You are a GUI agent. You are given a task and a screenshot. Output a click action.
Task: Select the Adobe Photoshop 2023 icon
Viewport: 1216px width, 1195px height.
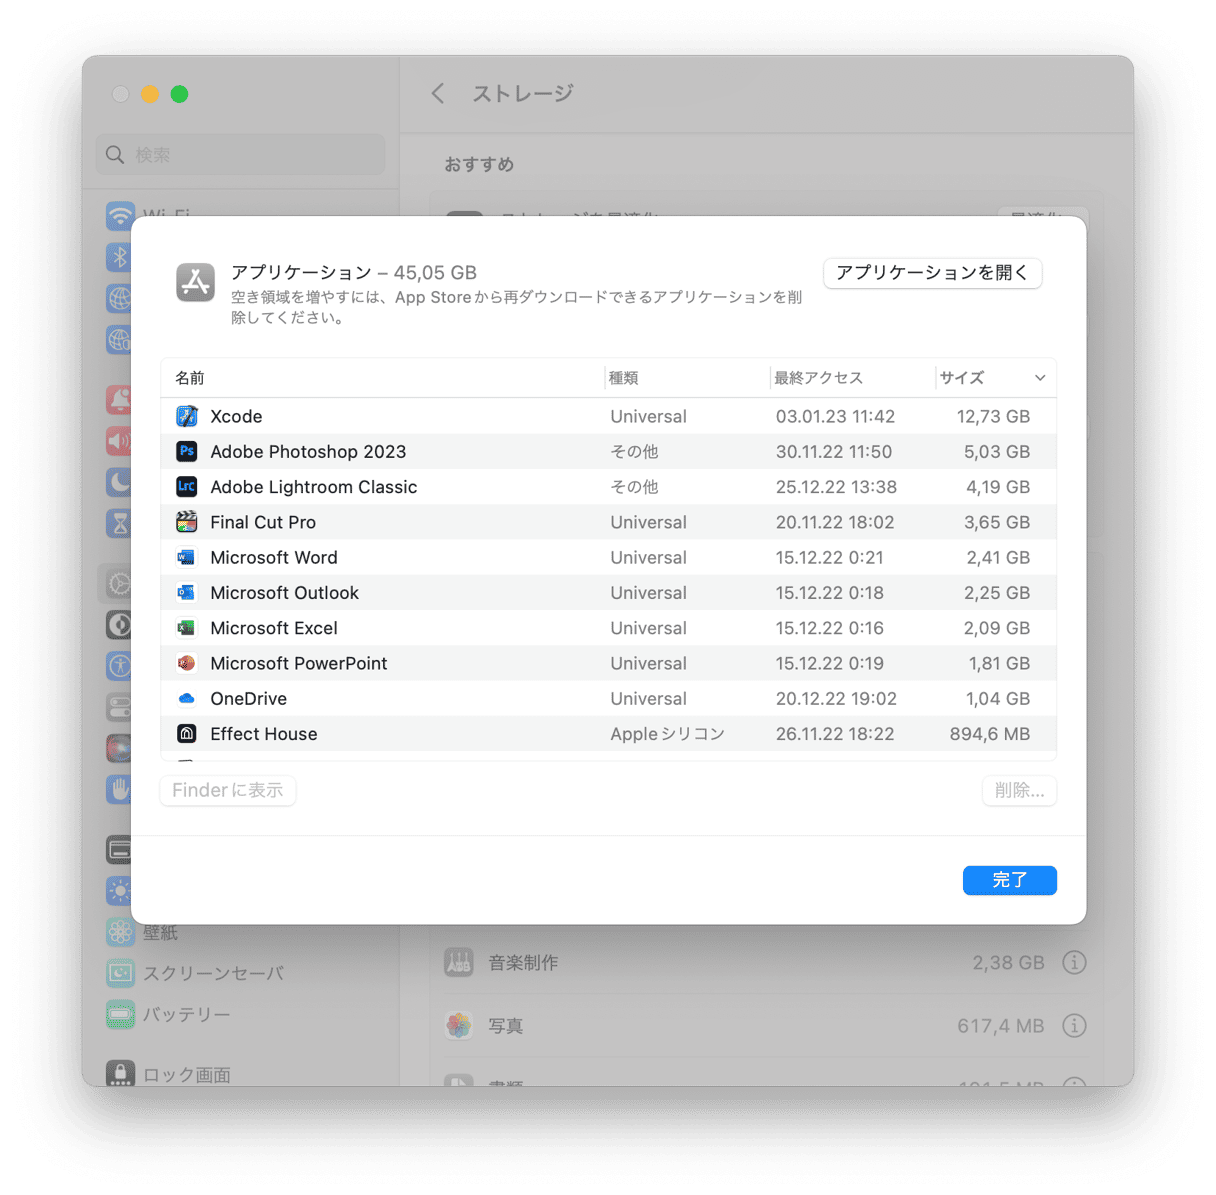click(187, 451)
